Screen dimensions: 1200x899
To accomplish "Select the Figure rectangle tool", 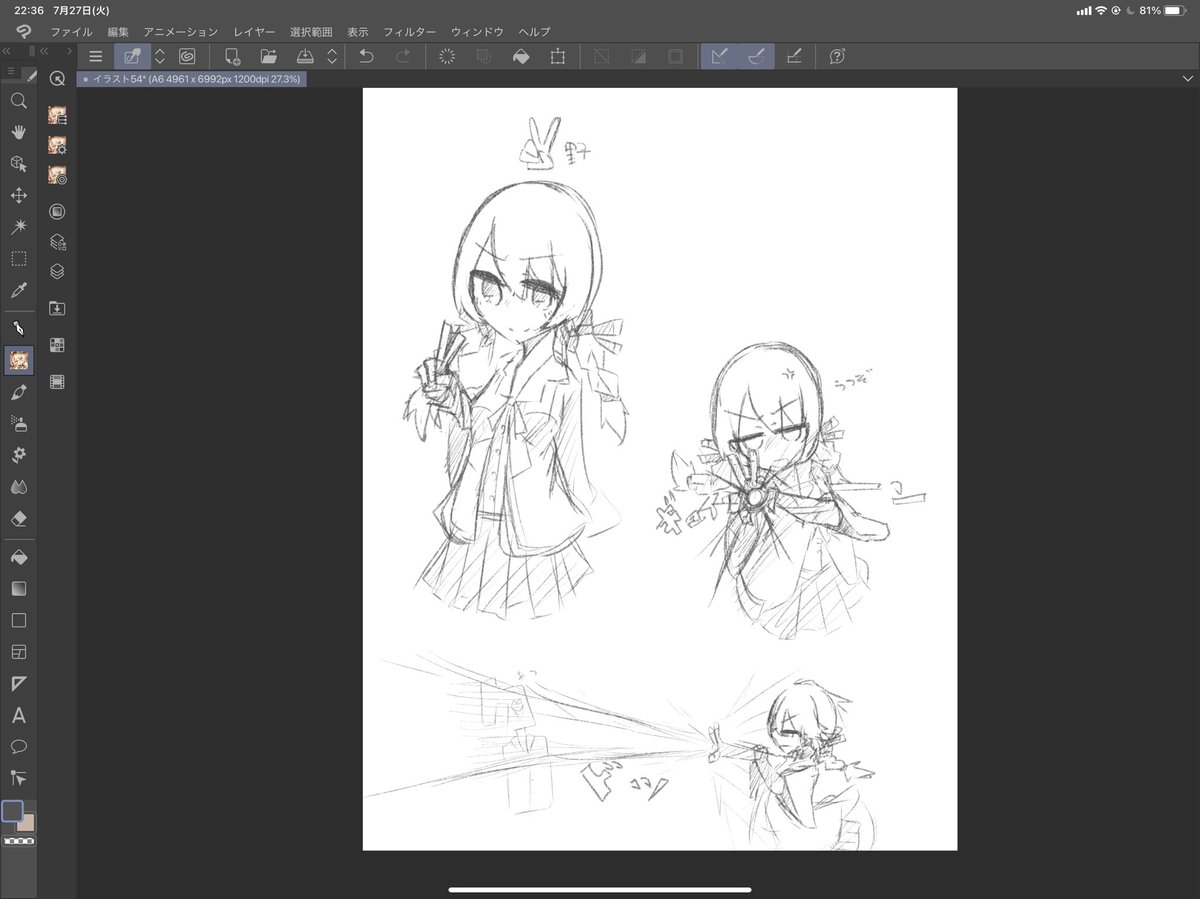I will (x=18, y=620).
